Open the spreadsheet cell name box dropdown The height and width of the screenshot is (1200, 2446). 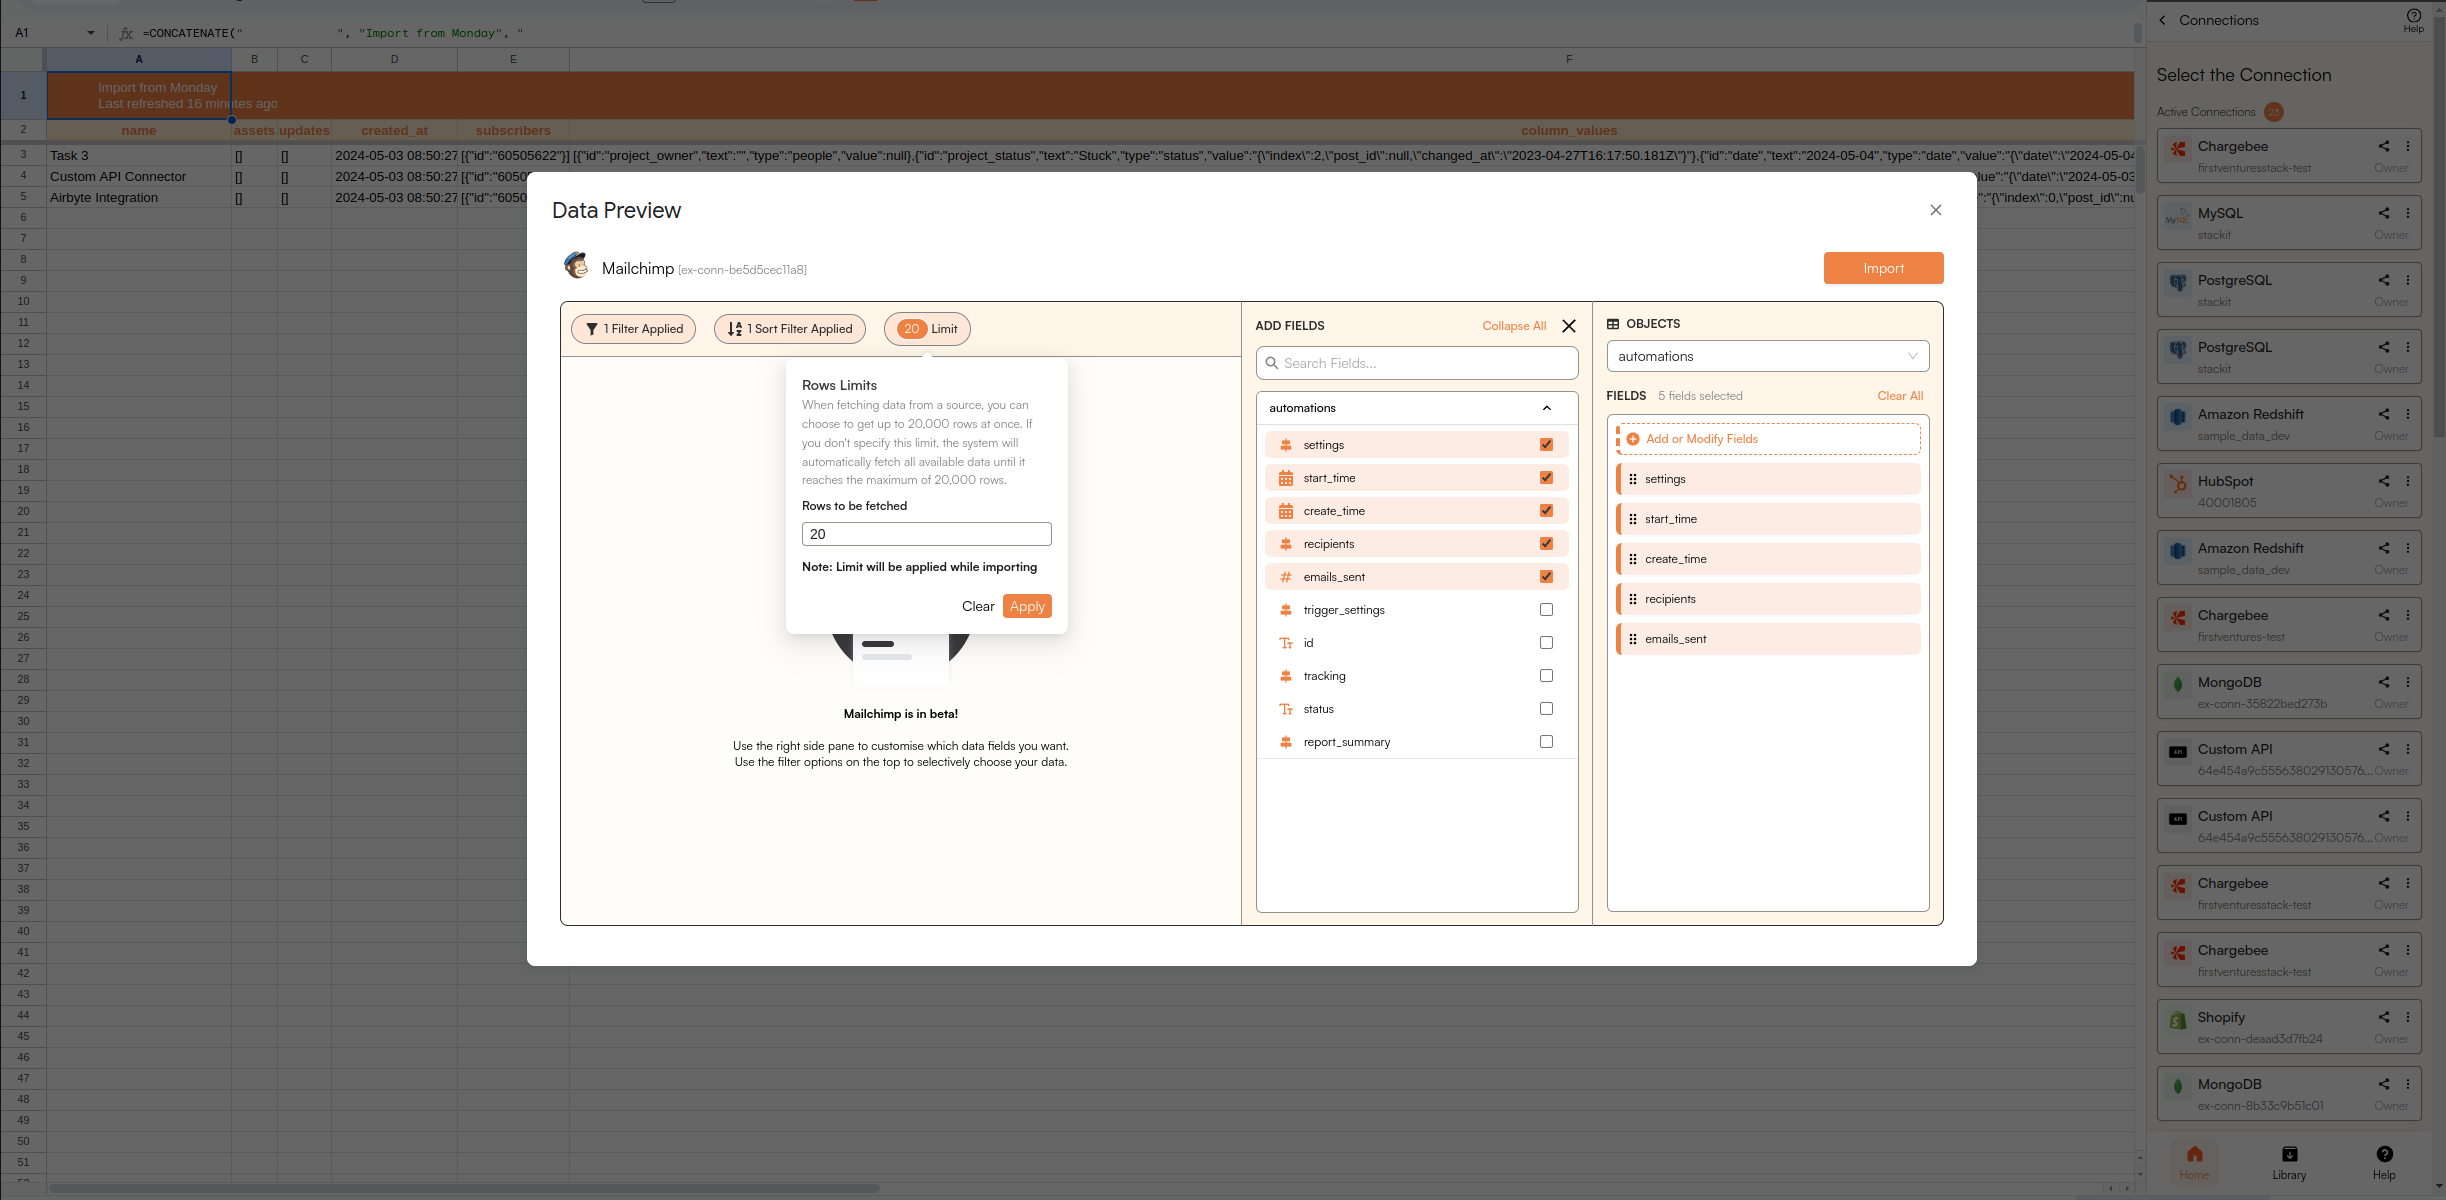pyautogui.click(x=91, y=33)
